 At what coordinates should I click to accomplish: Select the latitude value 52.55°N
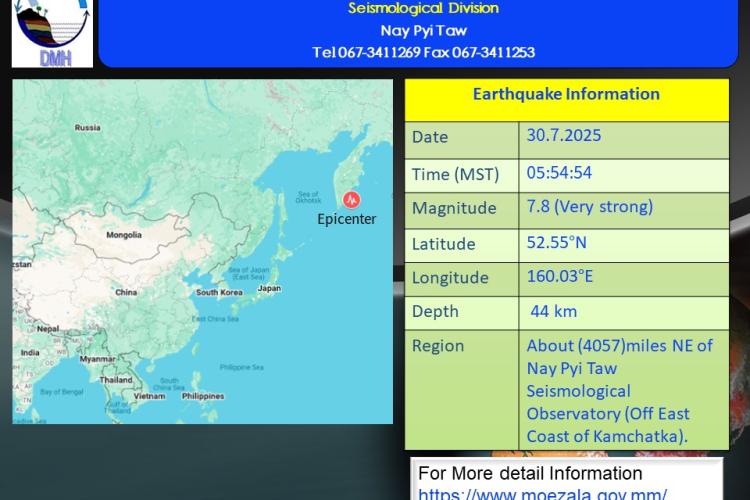[x=557, y=242]
